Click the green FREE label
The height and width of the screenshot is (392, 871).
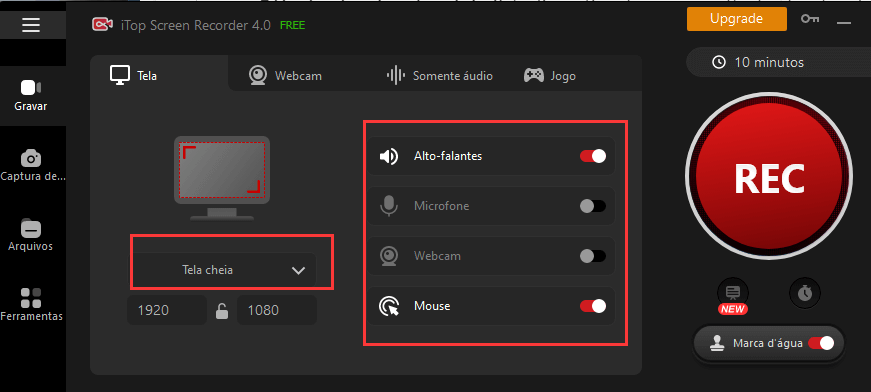pyautogui.click(x=293, y=26)
